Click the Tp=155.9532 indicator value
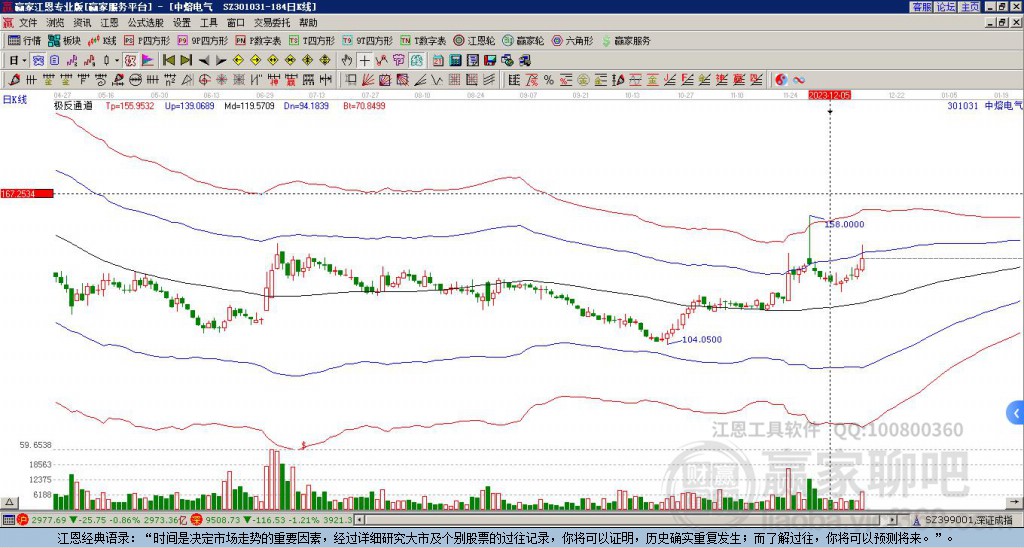The image size is (1024, 548). click(x=130, y=106)
